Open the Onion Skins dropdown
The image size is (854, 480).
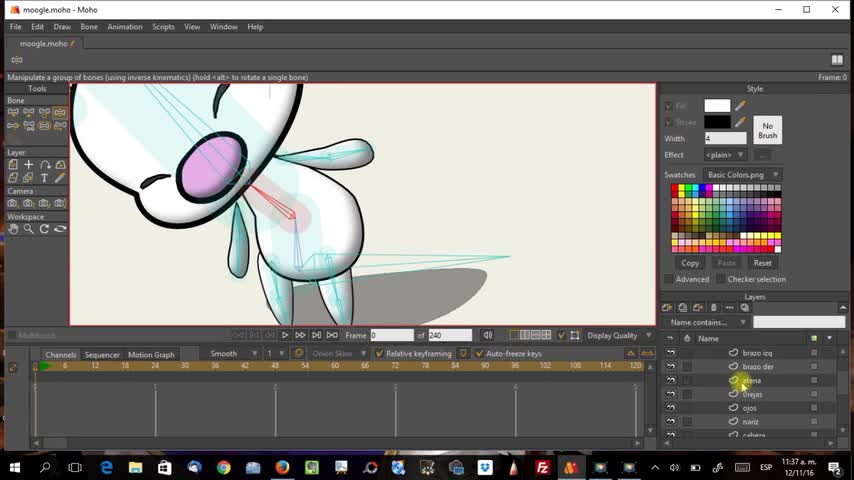pyautogui.click(x=338, y=354)
